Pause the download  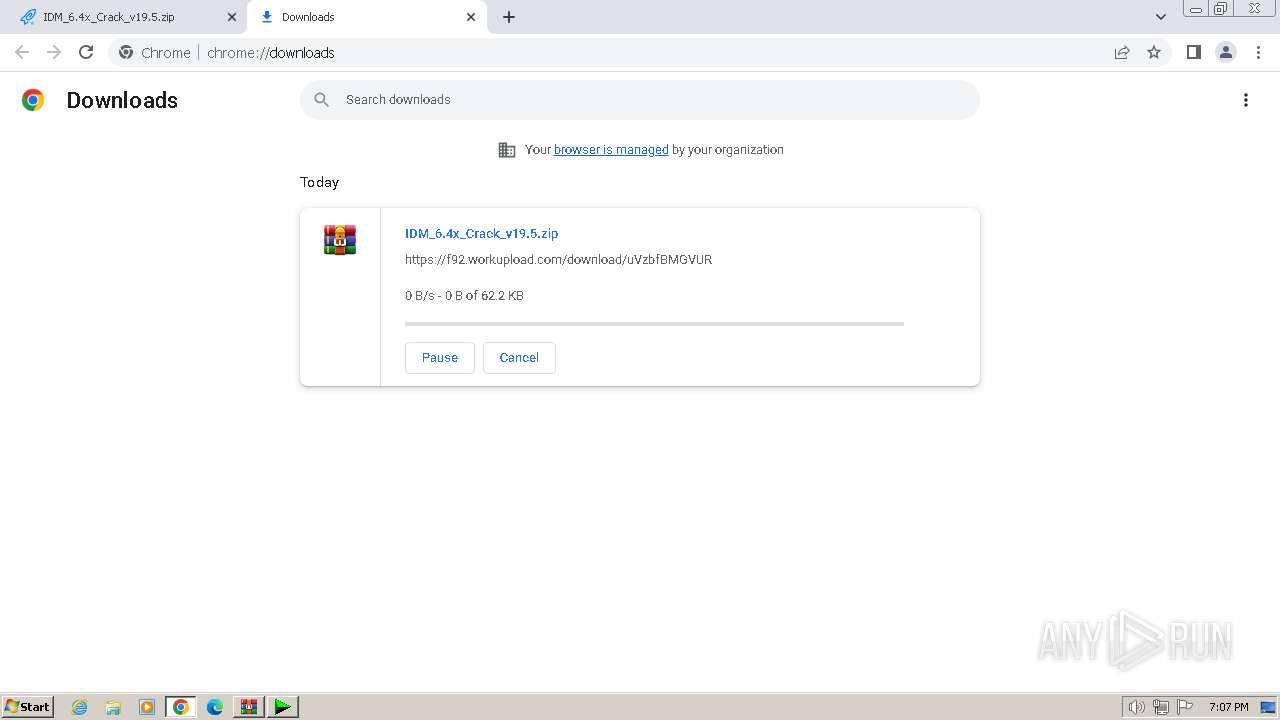[x=440, y=358]
